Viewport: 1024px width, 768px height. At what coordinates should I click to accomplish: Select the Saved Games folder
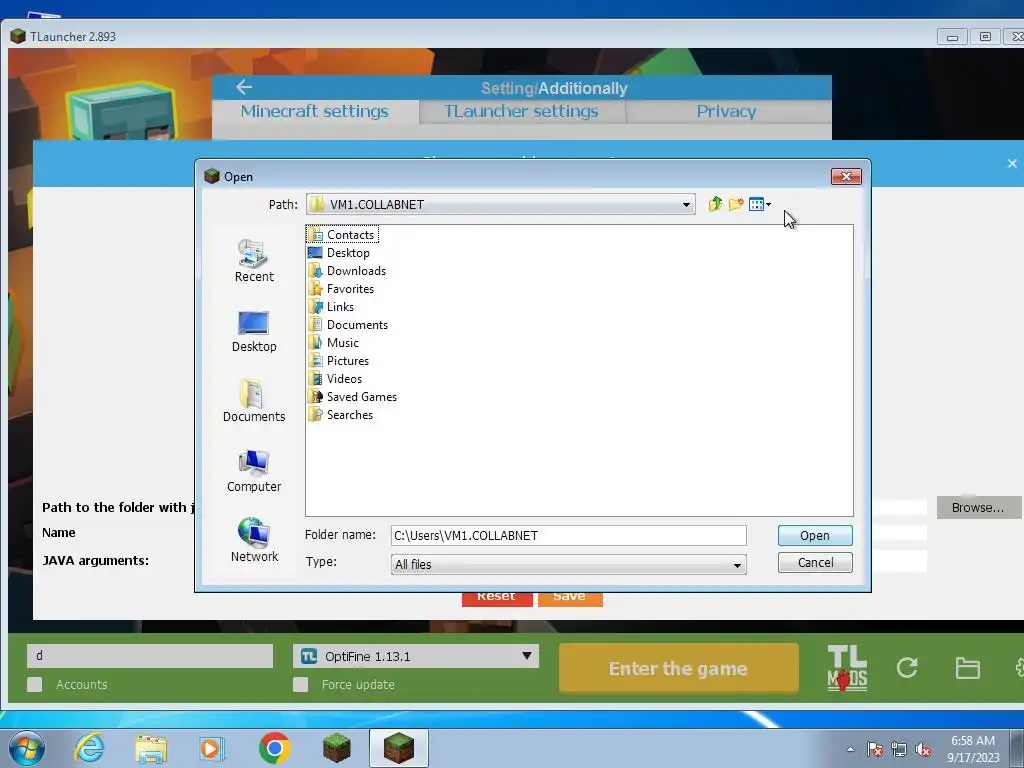(352, 396)
